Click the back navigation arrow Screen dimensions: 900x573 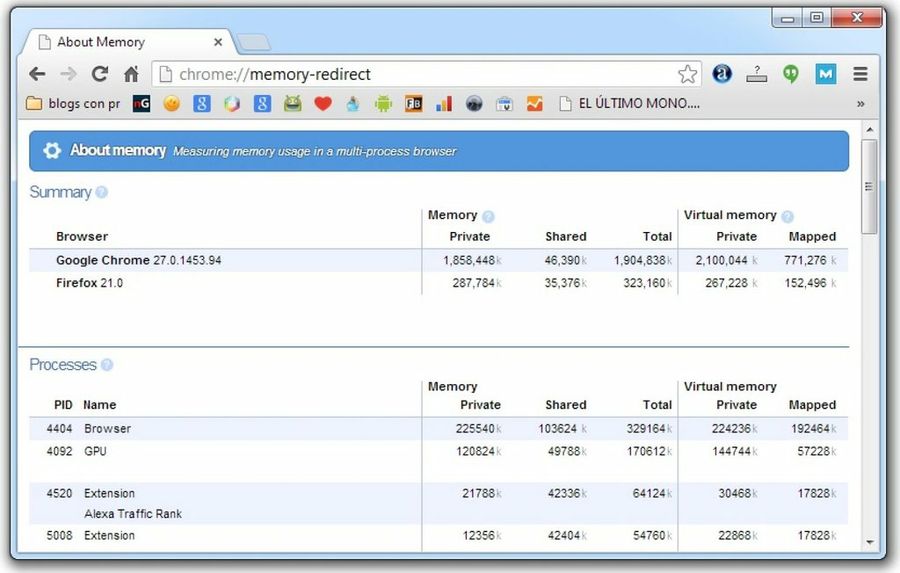(x=37, y=74)
